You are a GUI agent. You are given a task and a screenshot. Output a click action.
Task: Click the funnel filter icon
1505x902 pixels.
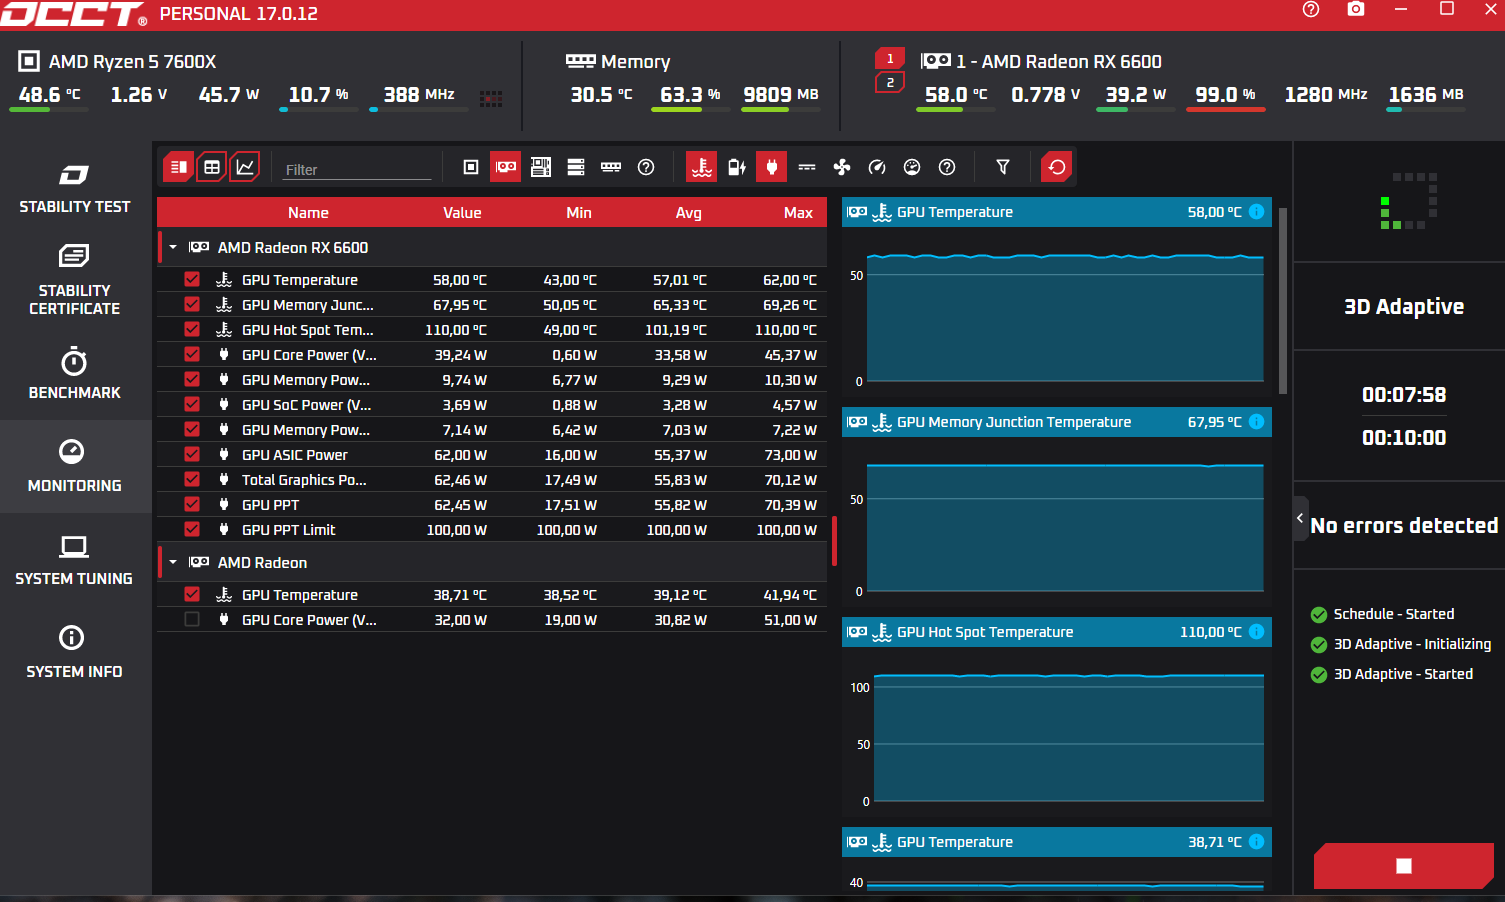pyautogui.click(x=1003, y=167)
